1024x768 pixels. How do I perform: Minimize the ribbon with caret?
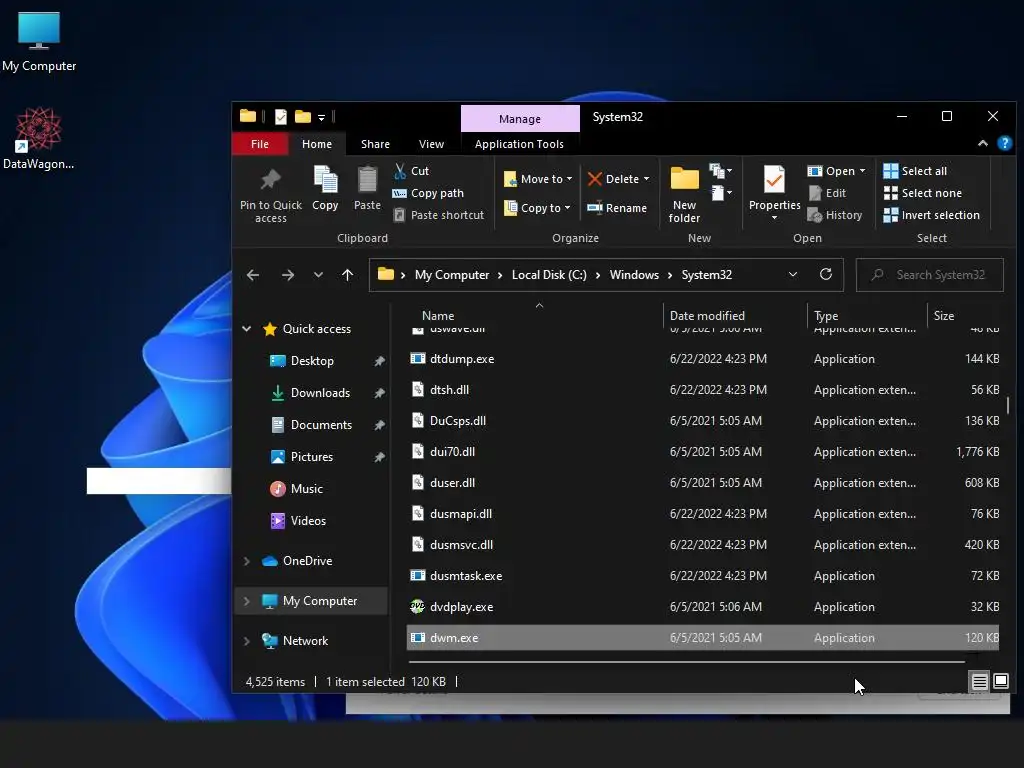(x=982, y=144)
